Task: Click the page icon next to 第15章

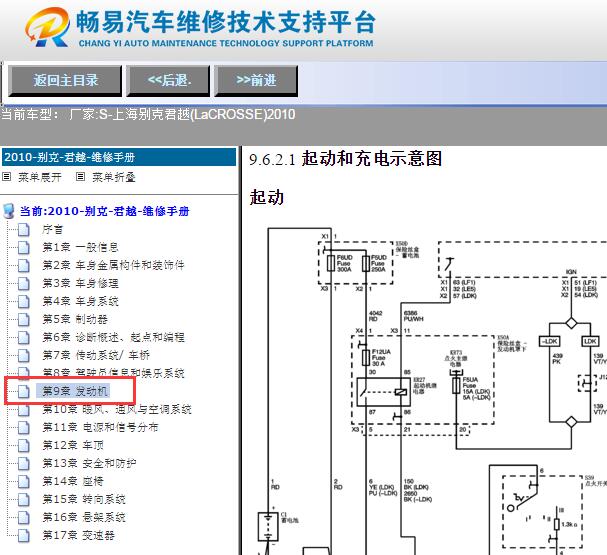Action: pyautogui.click(x=24, y=499)
